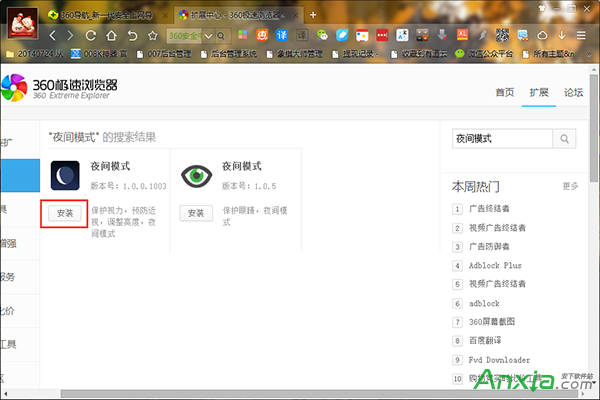This screenshot has width=600, height=400.
Task: Open the browser main menu icon
Action: click(581, 35)
